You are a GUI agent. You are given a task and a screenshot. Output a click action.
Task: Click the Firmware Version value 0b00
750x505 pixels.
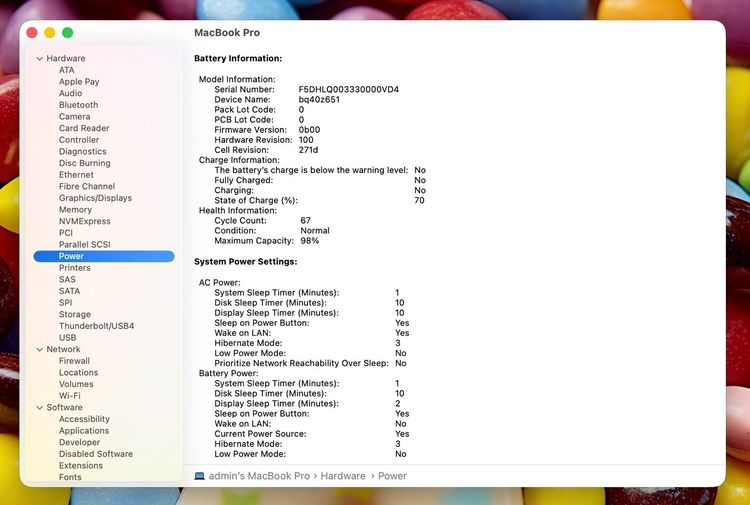click(309, 130)
